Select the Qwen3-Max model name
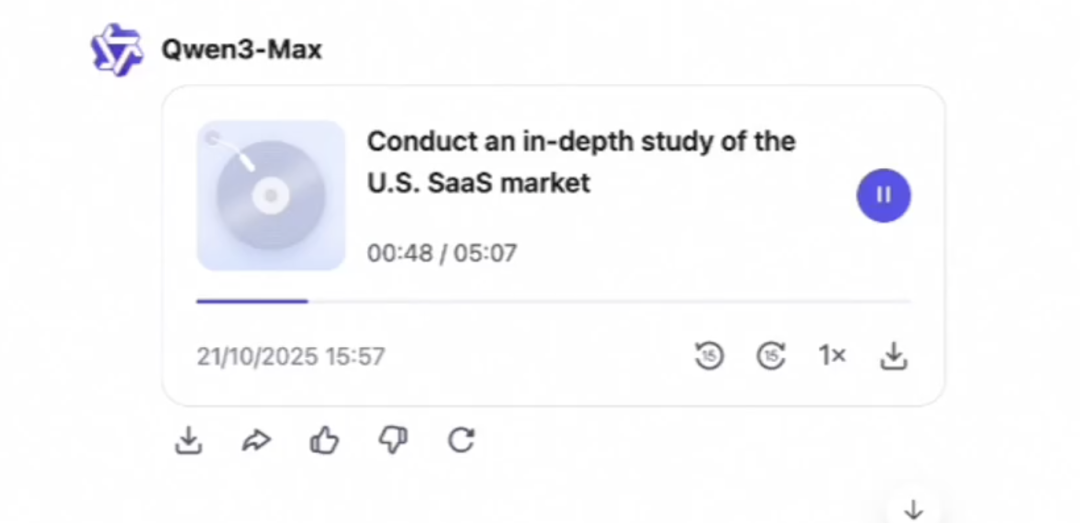The height and width of the screenshot is (523, 1080). pos(242,50)
